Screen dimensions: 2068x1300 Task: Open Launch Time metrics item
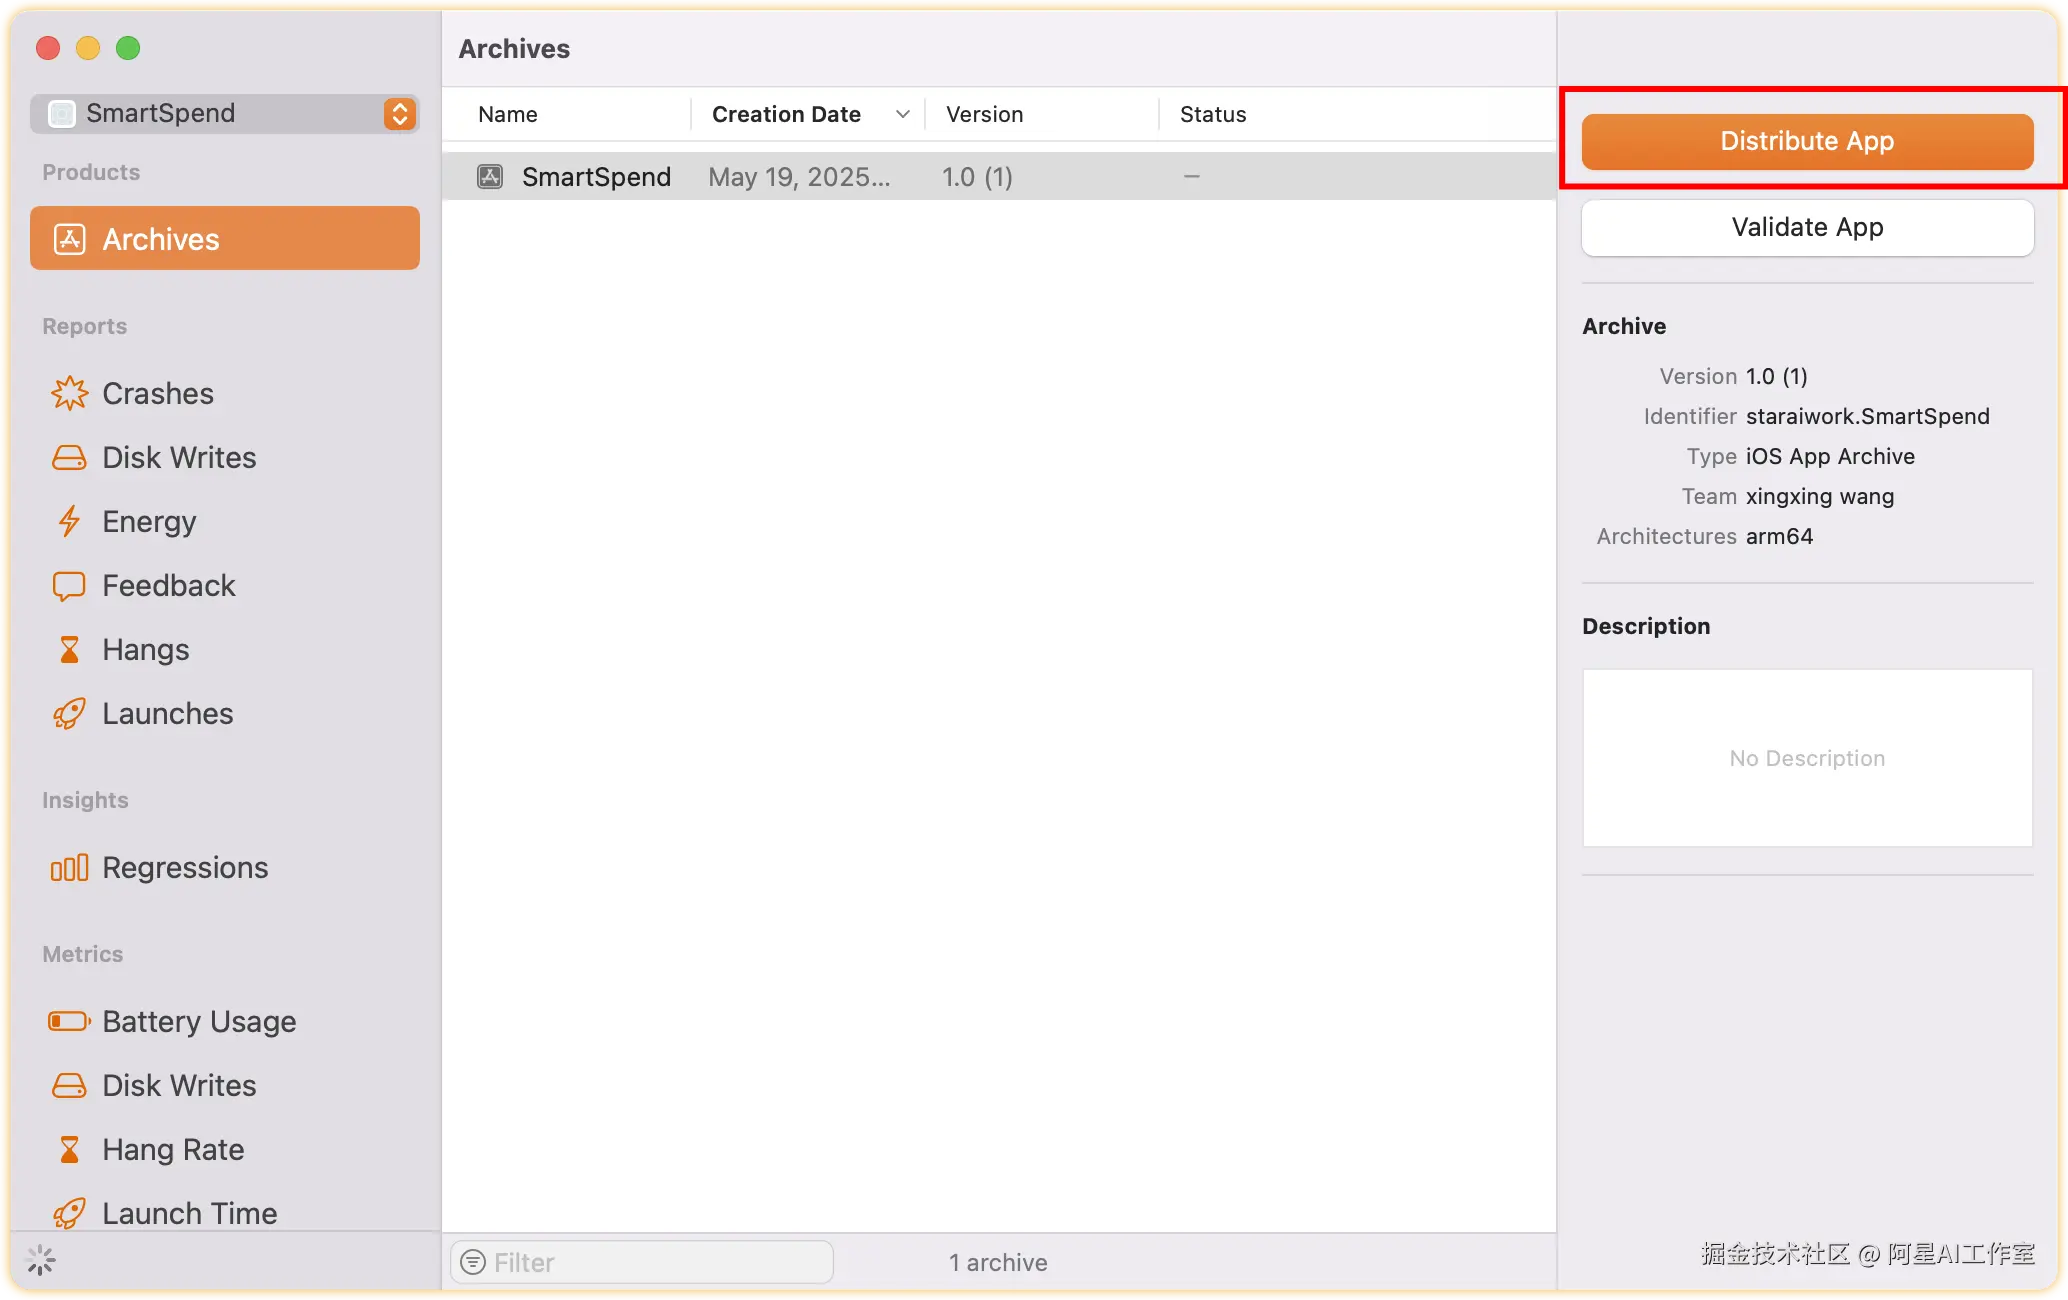pyautogui.click(x=189, y=1213)
